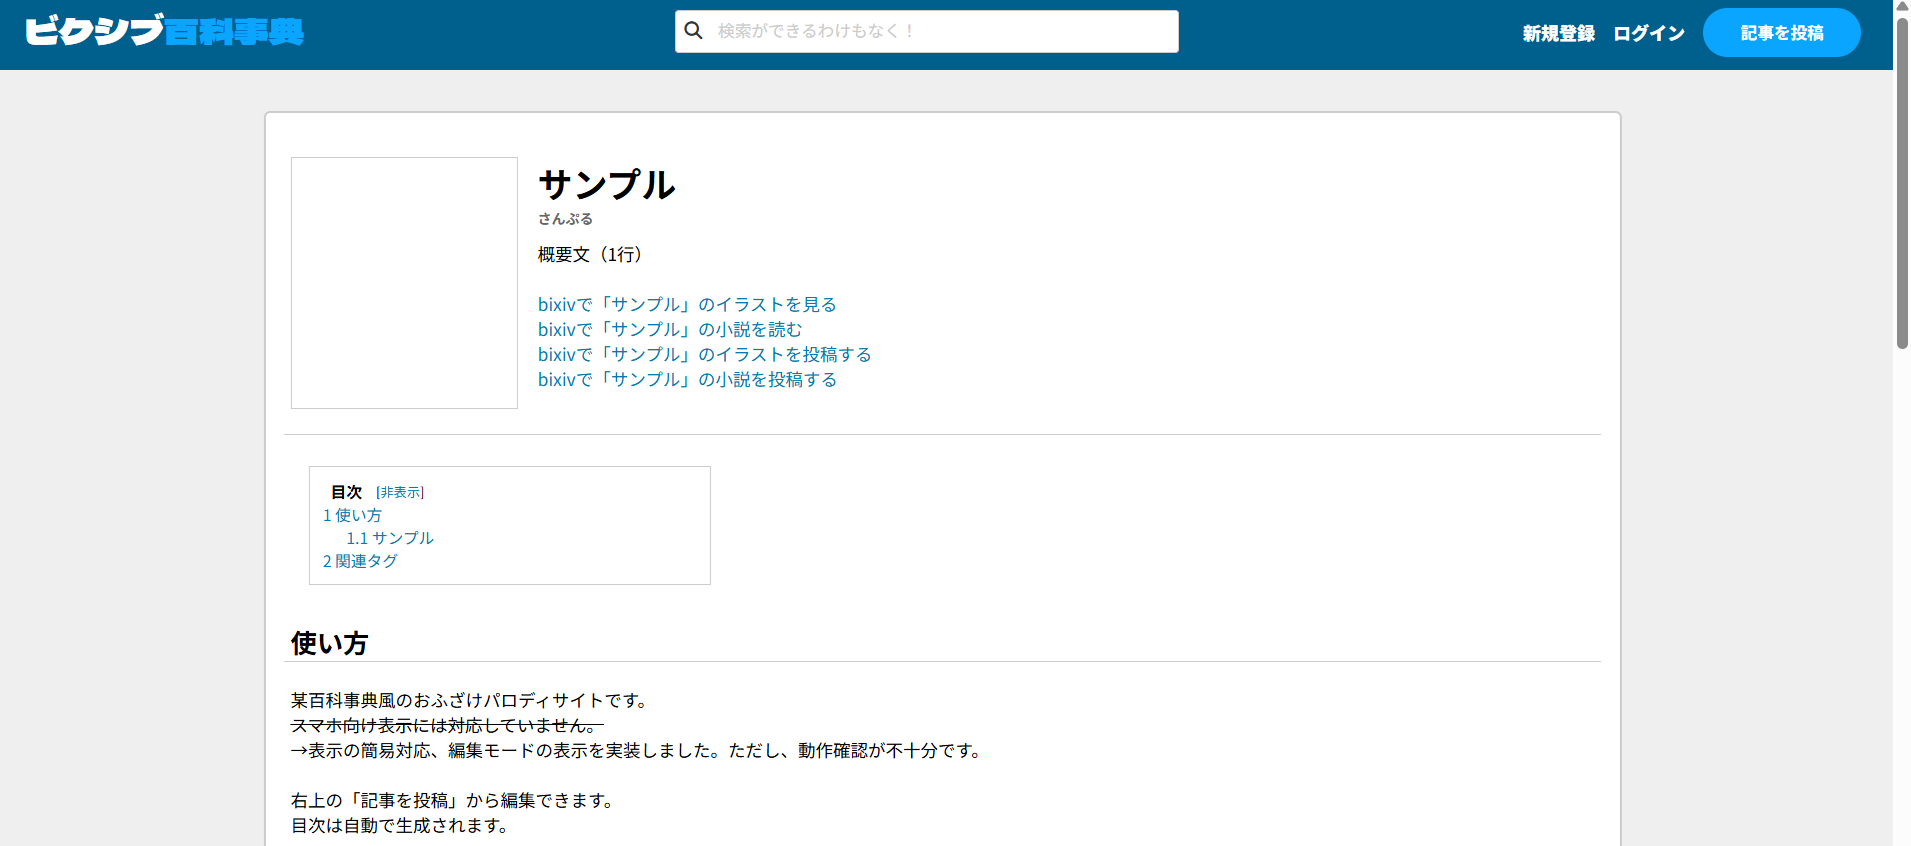1911x846 pixels.
Task: Jump to section 1 使い方
Action: click(x=352, y=515)
